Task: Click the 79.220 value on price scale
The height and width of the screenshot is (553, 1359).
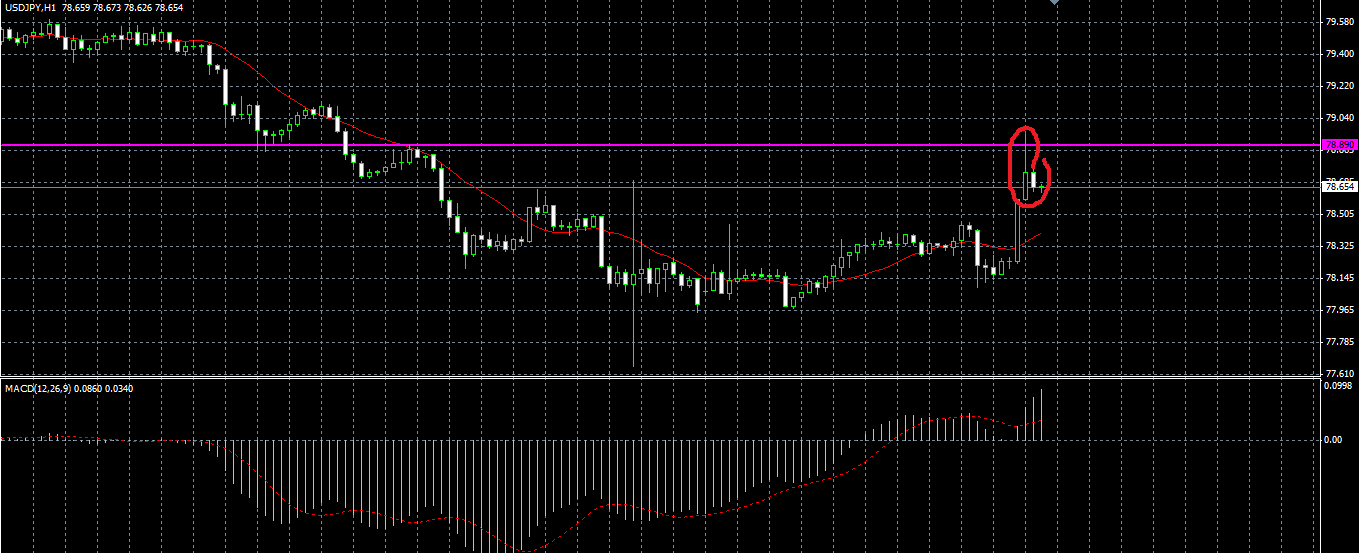Action: tap(1339, 86)
